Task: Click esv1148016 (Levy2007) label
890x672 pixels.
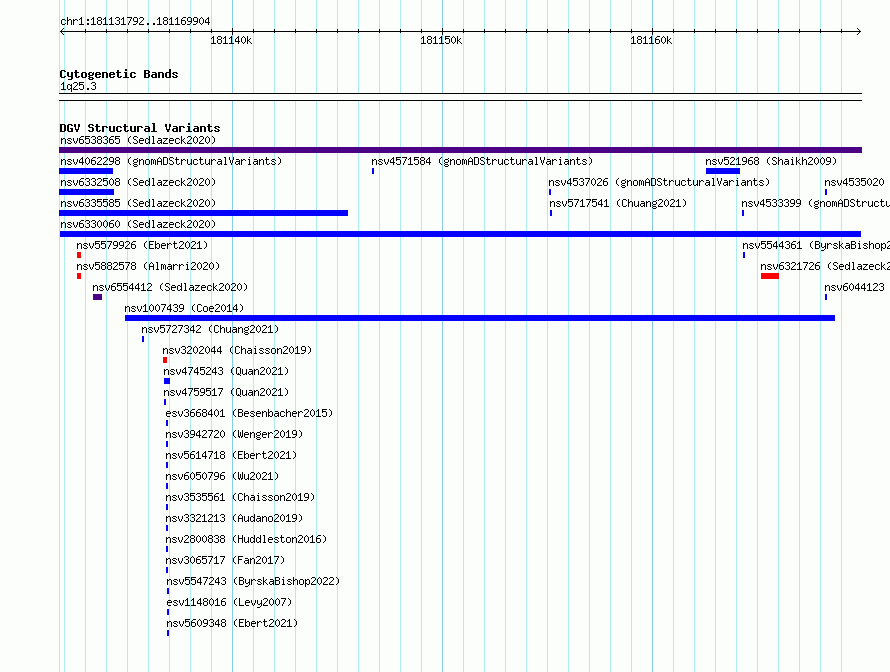Action: coord(229,602)
